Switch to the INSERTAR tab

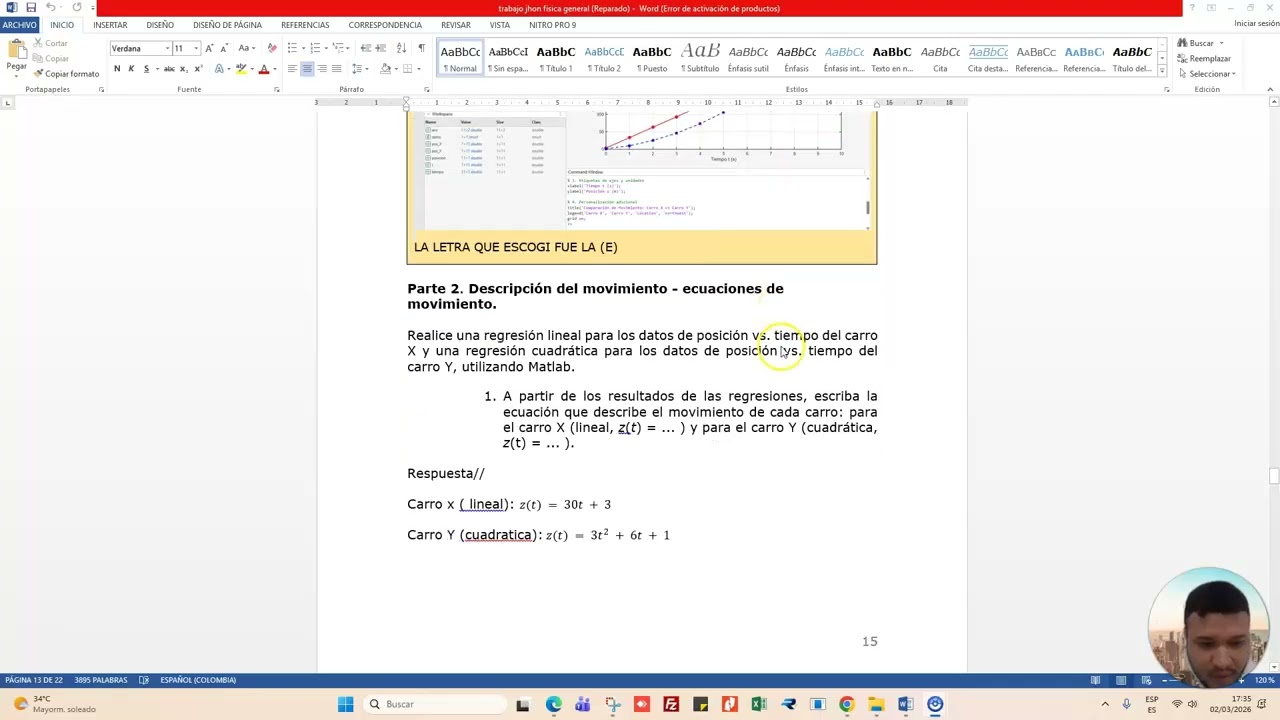(x=110, y=25)
